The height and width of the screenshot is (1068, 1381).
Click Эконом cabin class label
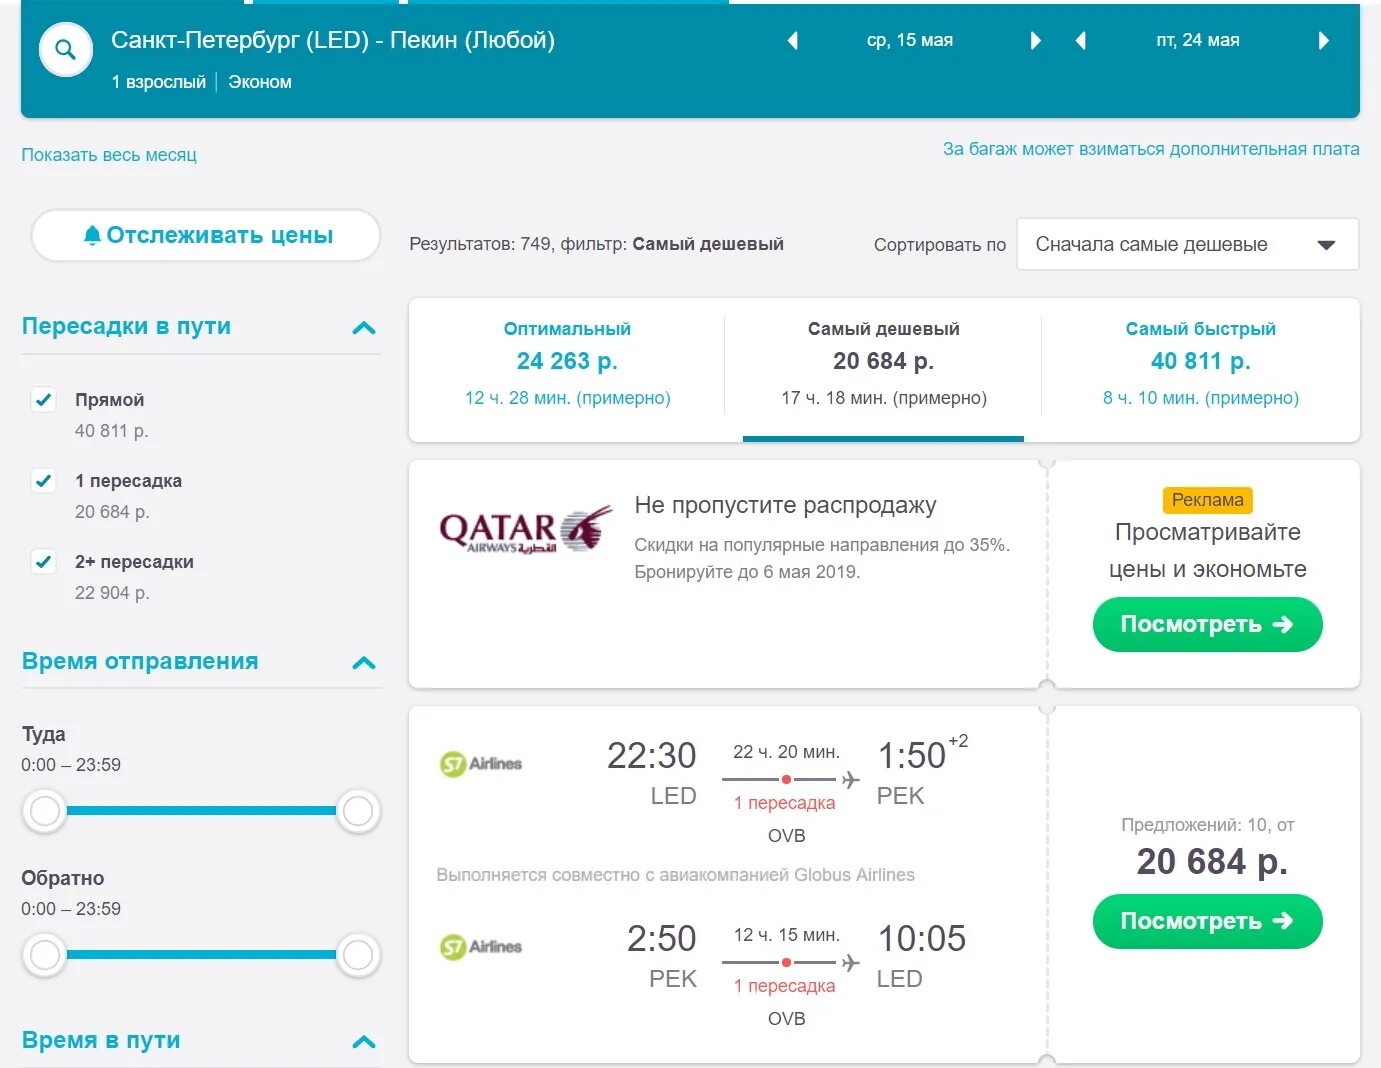(260, 82)
